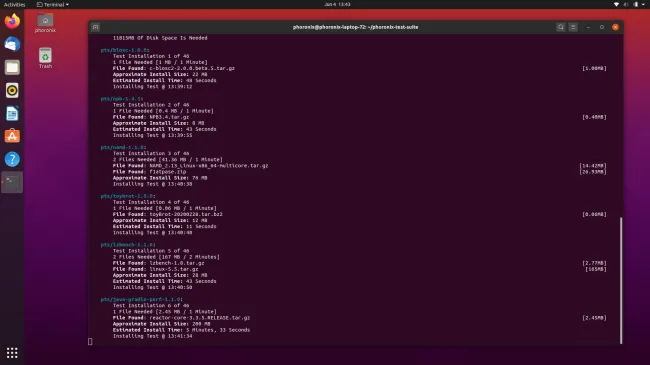This screenshot has height=365, width=650.
Task: Open the Terminal app menu dropdown
Action: pyautogui.click(x=53, y=5)
